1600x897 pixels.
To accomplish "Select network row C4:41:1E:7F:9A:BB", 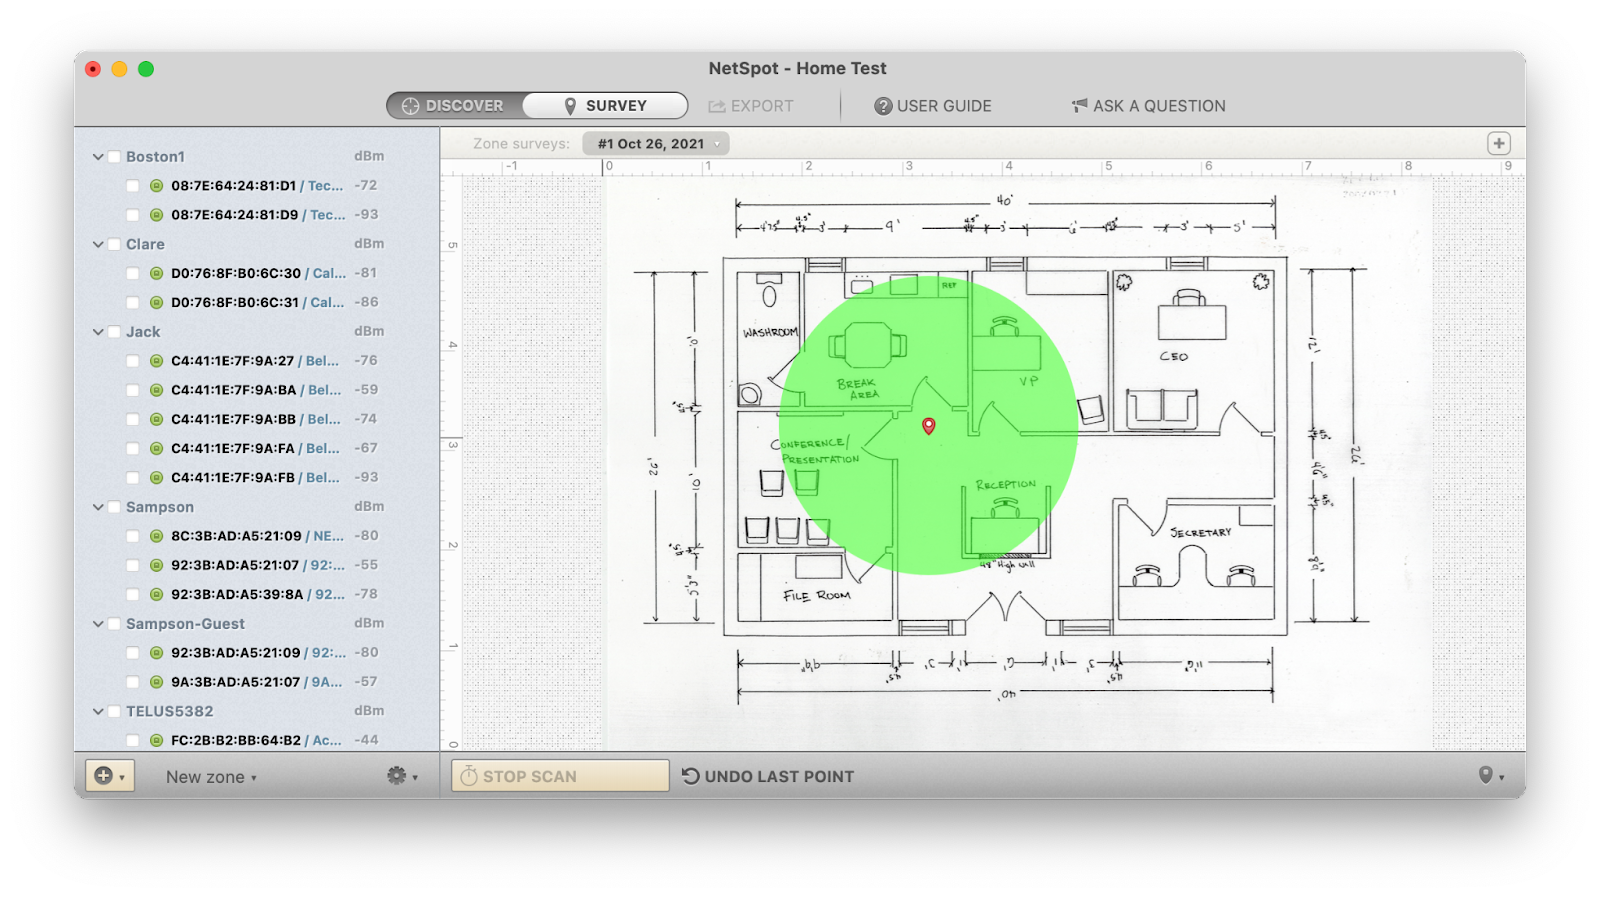I will (257, 419).
